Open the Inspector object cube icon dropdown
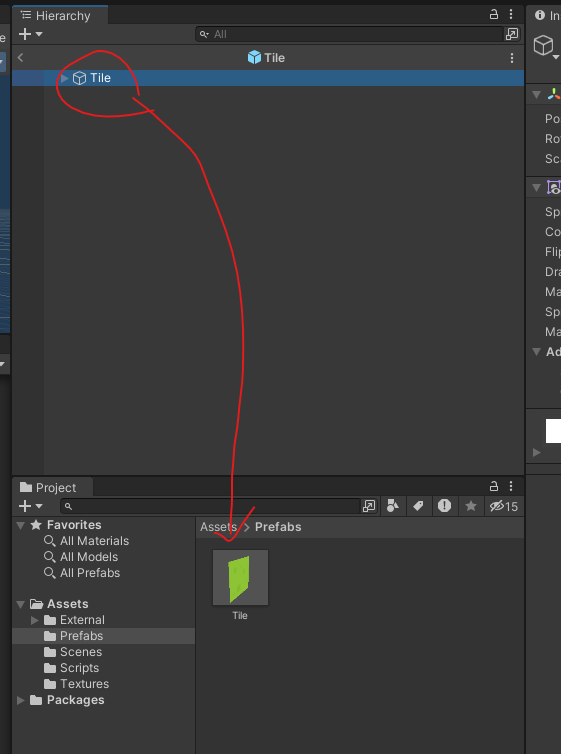 (547, 47)
